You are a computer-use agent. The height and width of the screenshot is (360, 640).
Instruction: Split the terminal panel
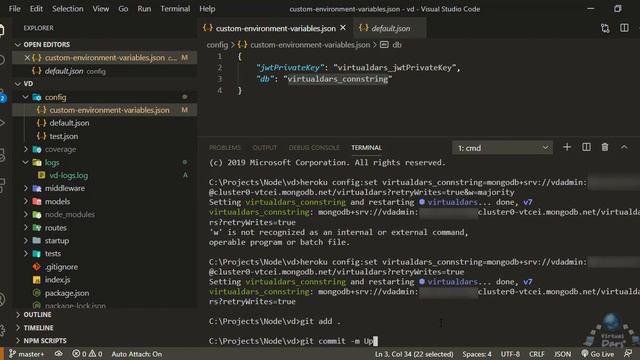coord(586,147)
